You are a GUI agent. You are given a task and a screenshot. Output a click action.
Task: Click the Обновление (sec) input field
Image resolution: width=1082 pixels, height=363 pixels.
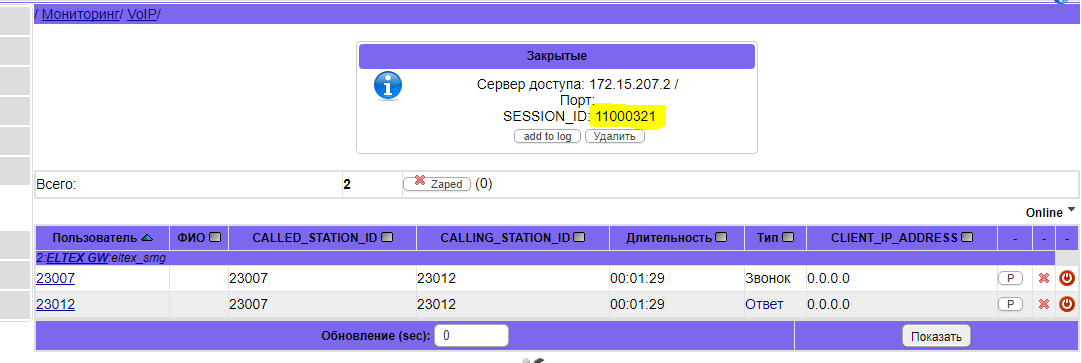point(472,336)
